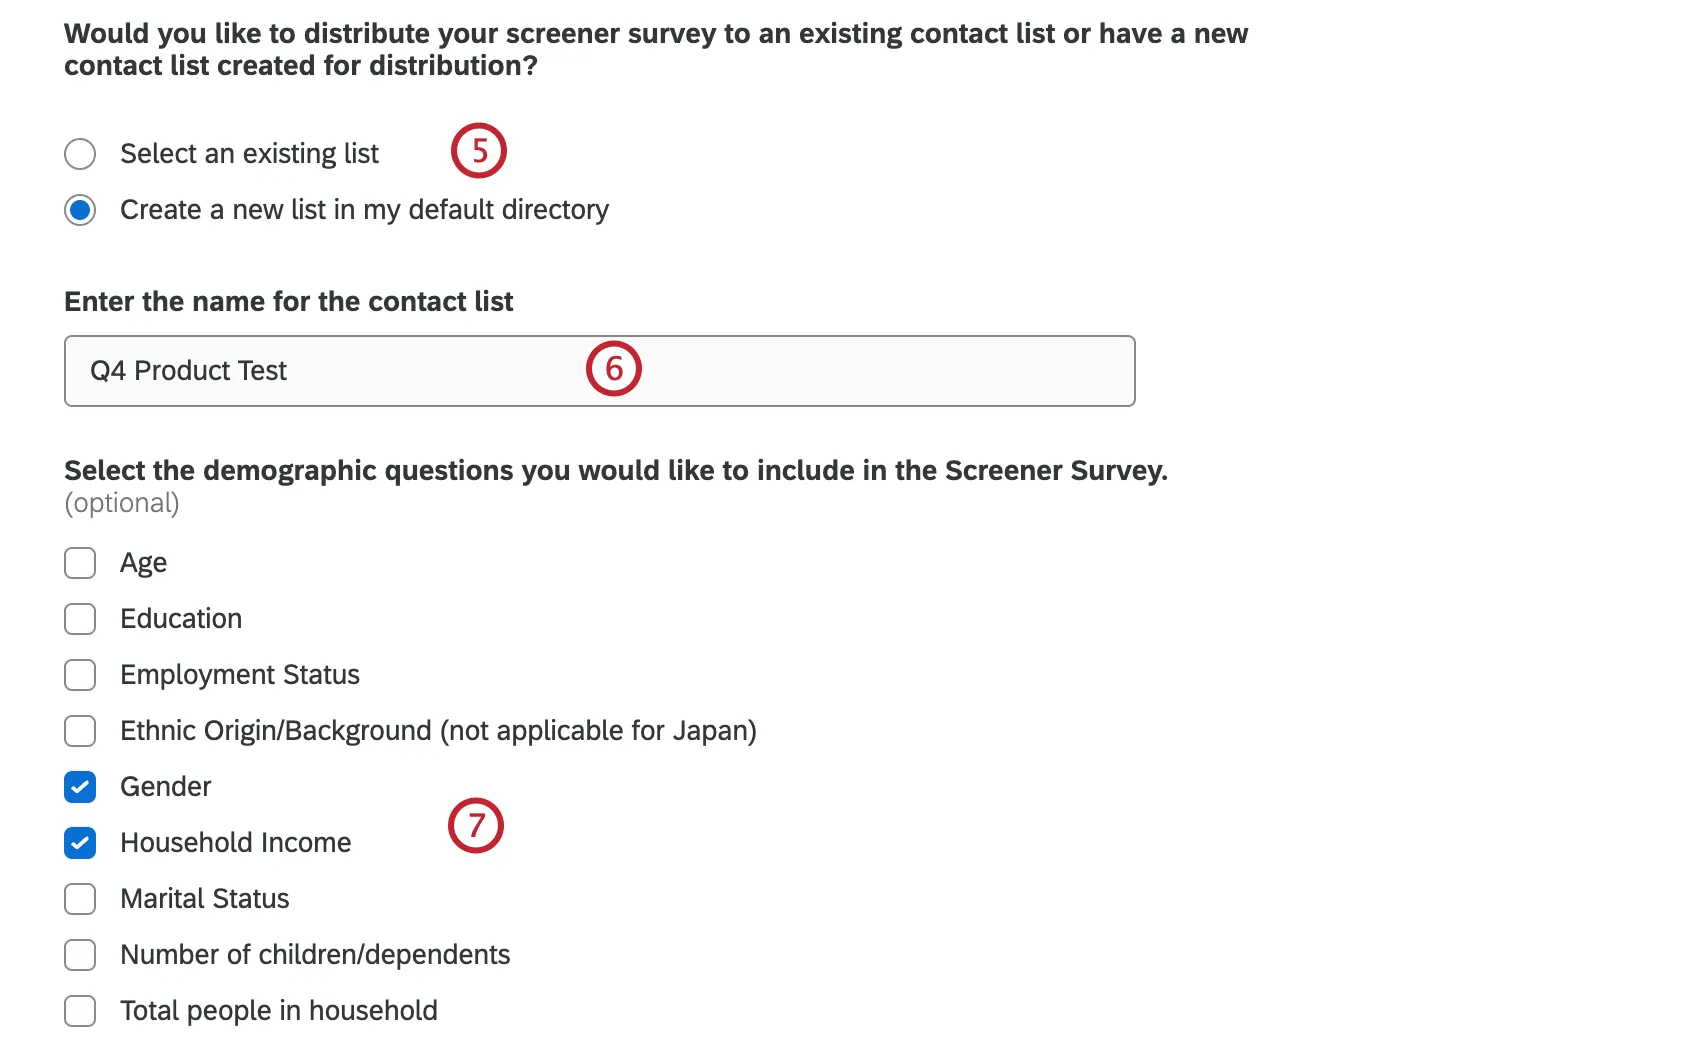Click the contact list name input field
The width and height of the screenshot is (1700, 1048).
pos(600,371)
